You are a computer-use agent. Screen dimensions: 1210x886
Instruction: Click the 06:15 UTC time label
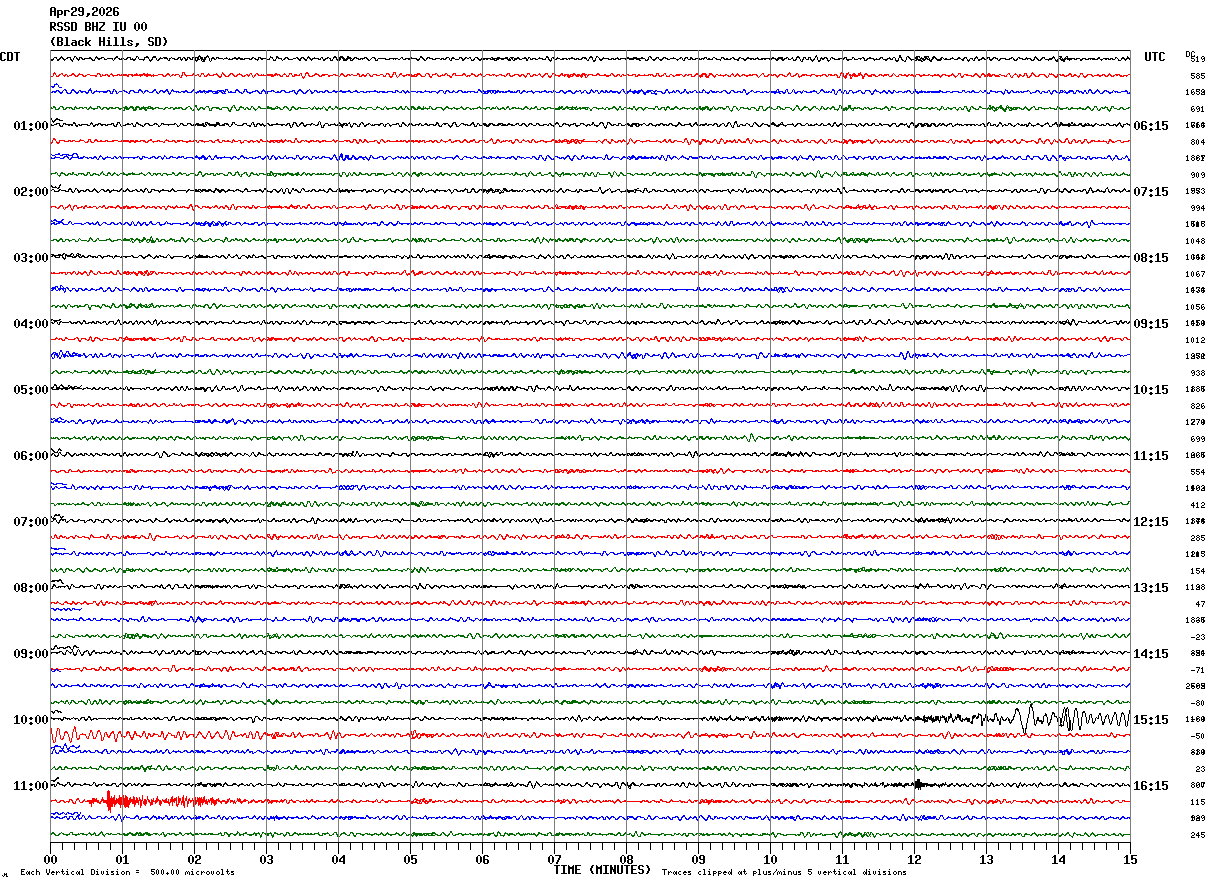(1151, 126)
